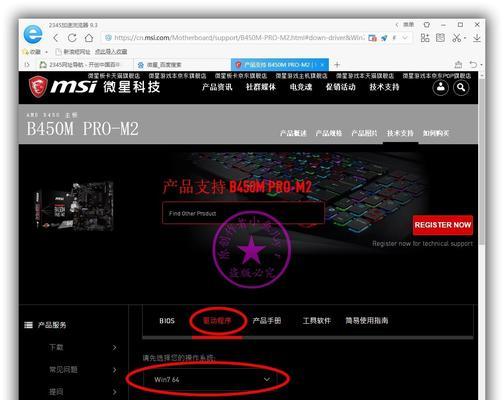Click the closed-tabs bin icon right of tabs
This screenshot has width=504, height=400.
(x=459, y=65)
